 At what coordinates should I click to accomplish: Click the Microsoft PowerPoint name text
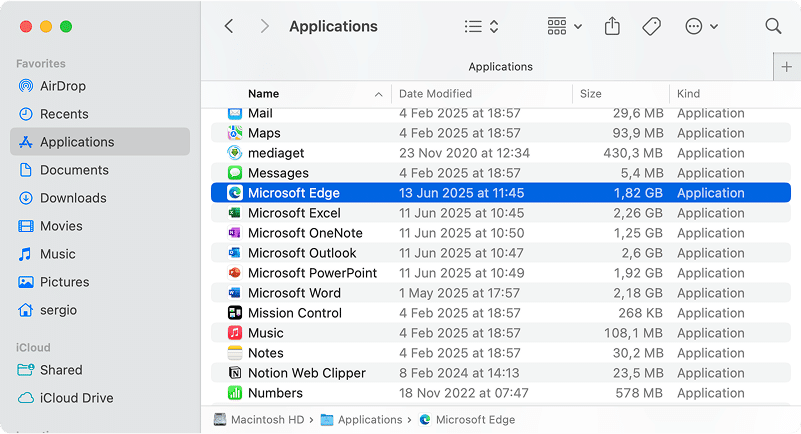312,273
